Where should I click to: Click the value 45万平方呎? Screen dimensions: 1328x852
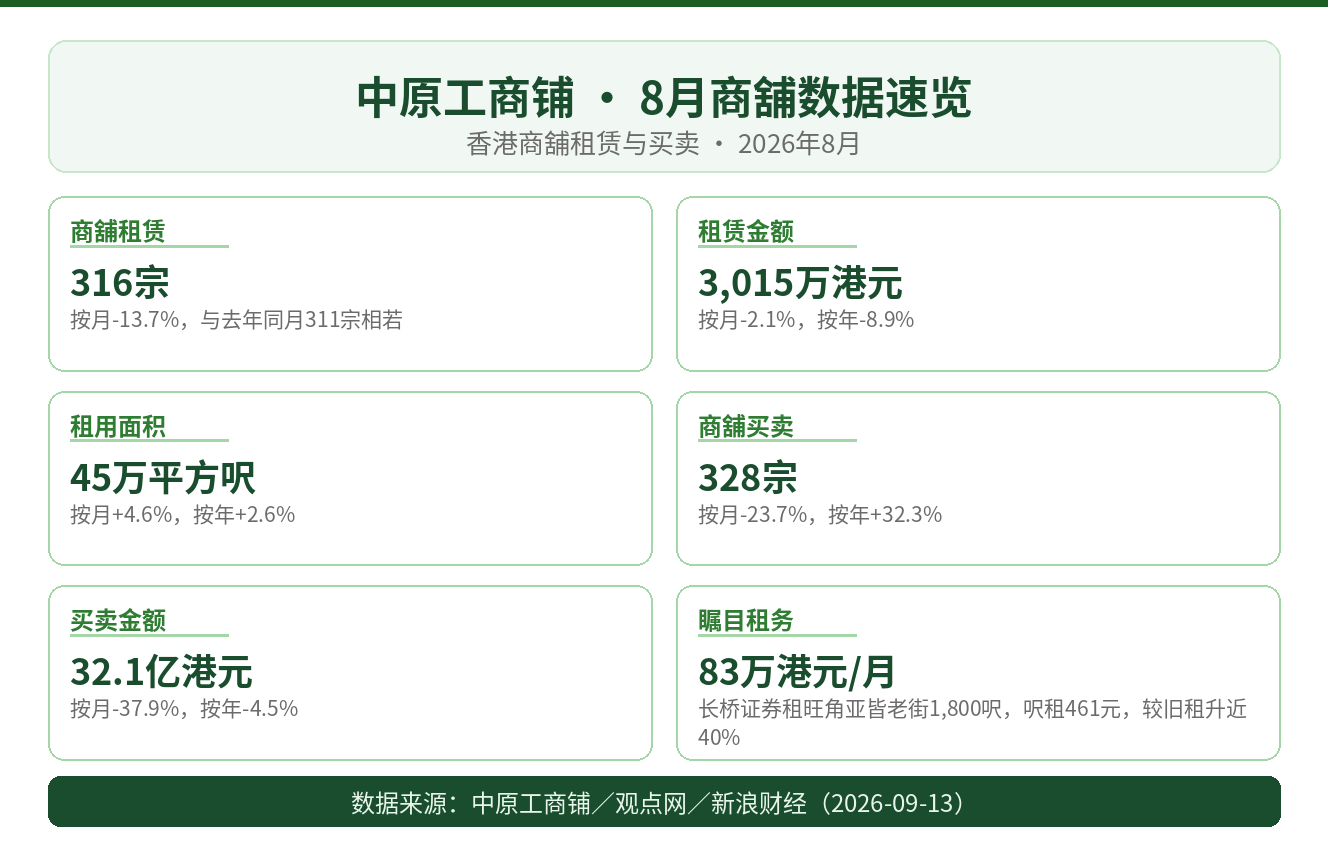pyautogui.click(x=163, y=478)
